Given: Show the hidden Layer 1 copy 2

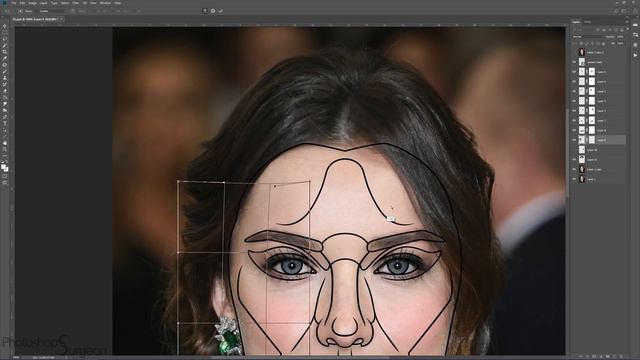Looking at the screenshot, I should pos(574,52).
